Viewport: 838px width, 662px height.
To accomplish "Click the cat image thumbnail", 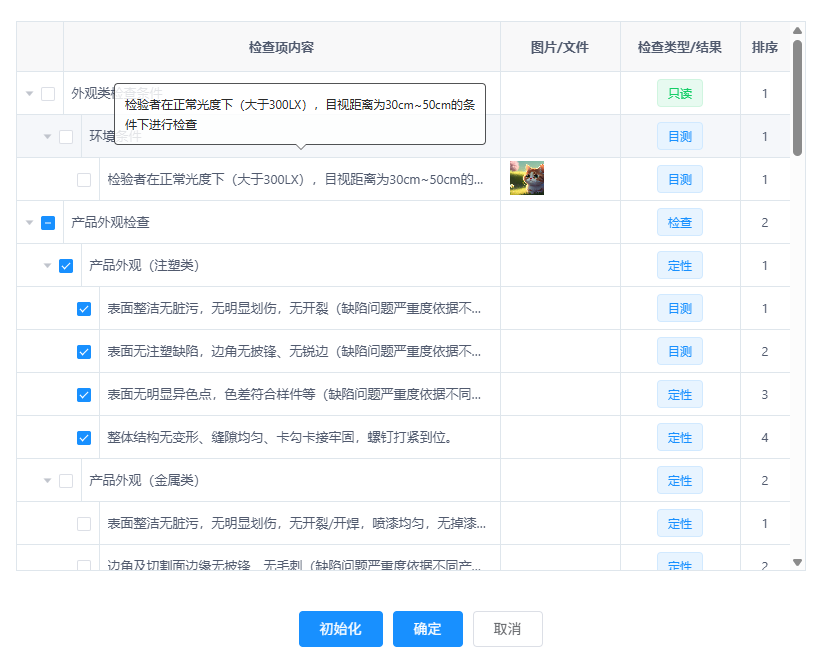I will pos(526,179).
